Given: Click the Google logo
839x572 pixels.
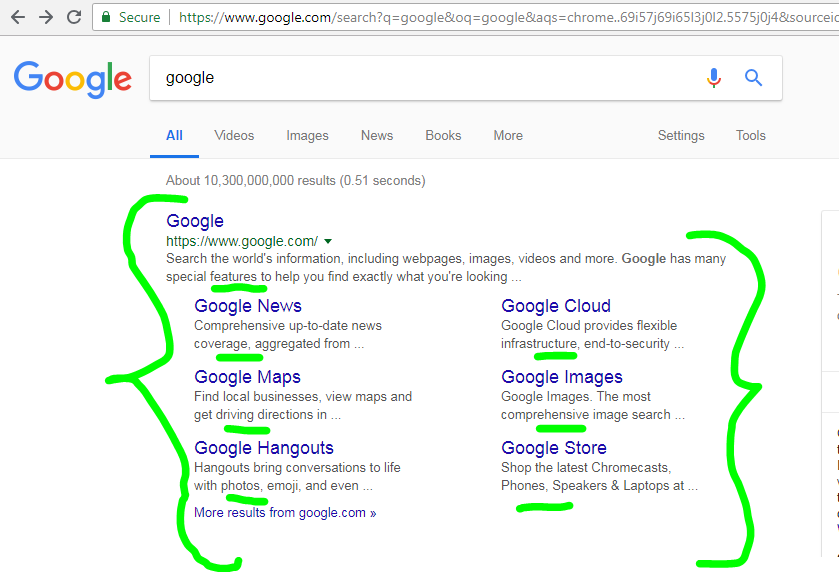Looking at the screenshot, I should click(x=73, y=79).
